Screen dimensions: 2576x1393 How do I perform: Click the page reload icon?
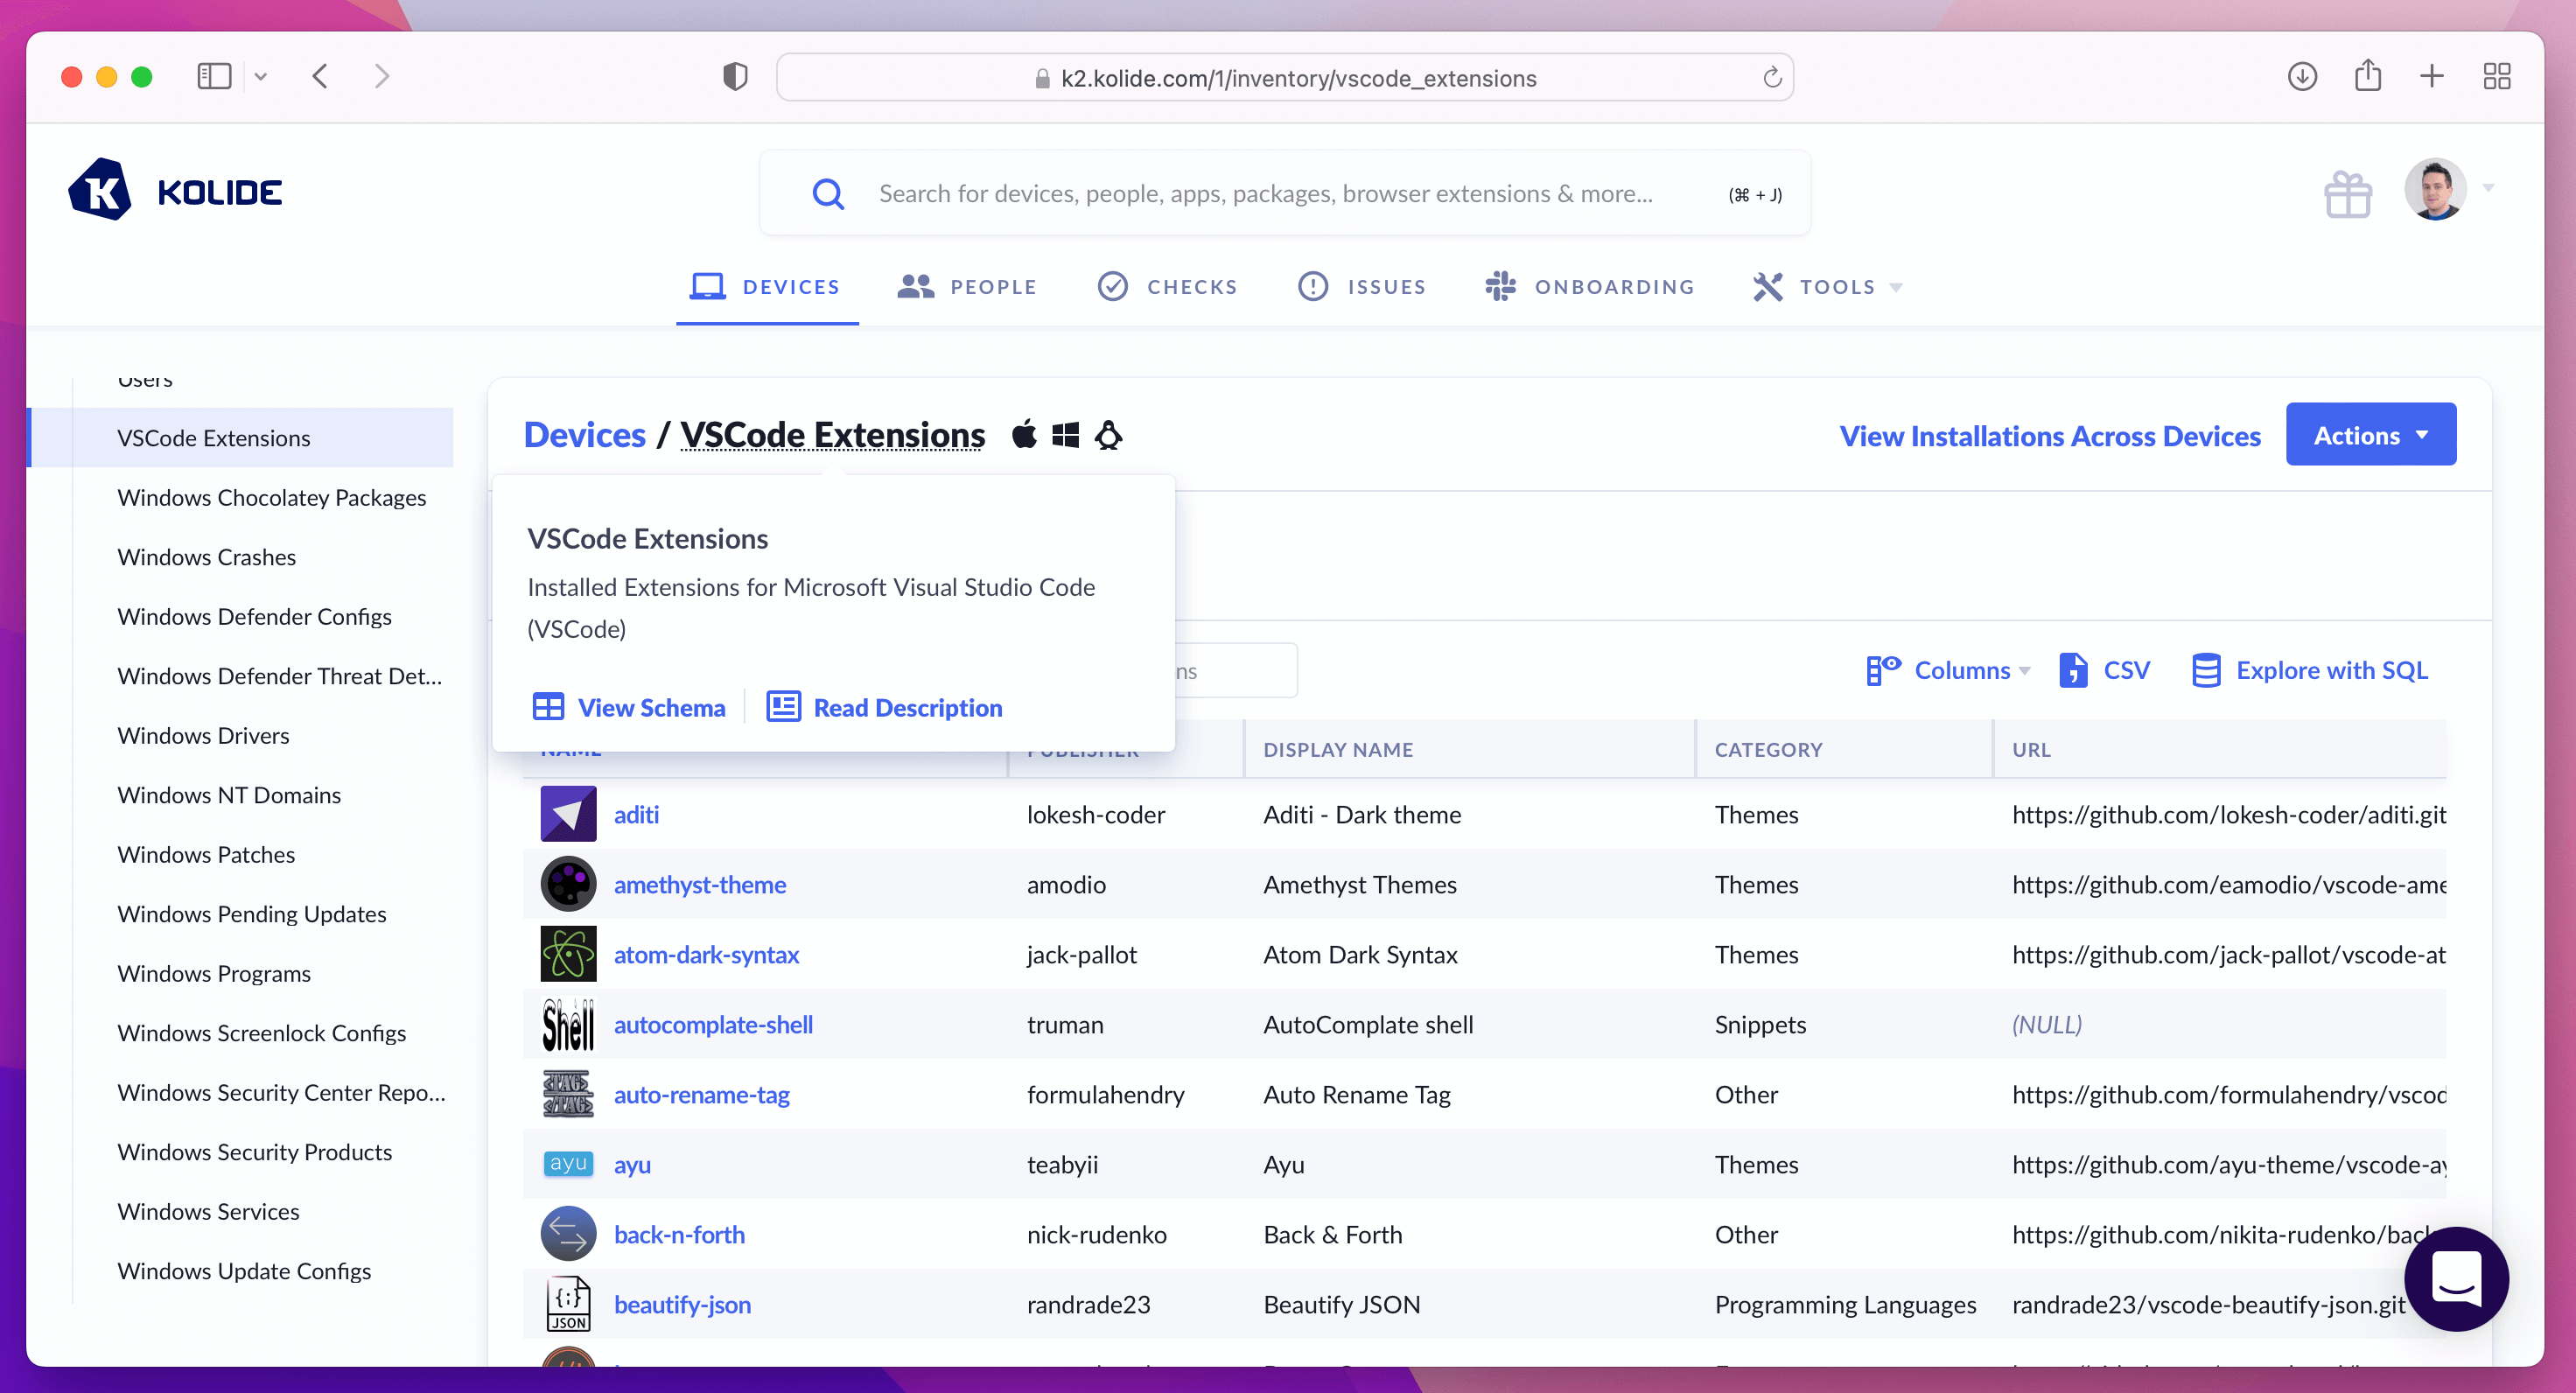coord(1771,78)
